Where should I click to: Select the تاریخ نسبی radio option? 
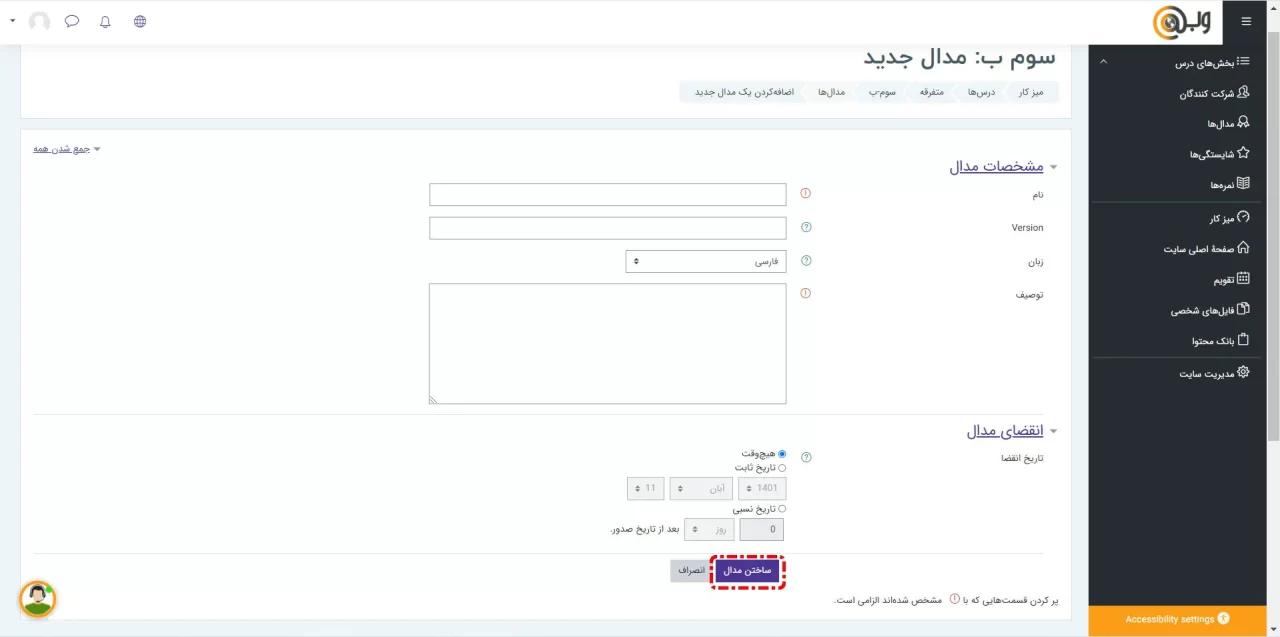(782, 509)
